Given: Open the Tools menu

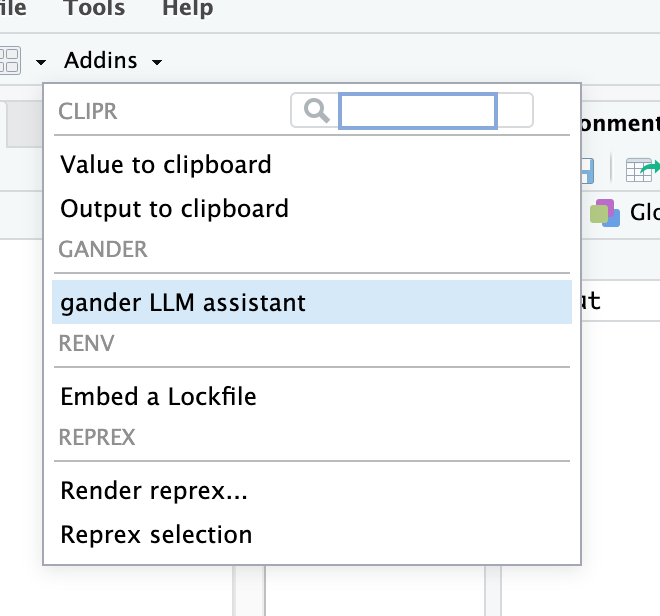Looking at the screenshot, I should click(x=96, y=10).
